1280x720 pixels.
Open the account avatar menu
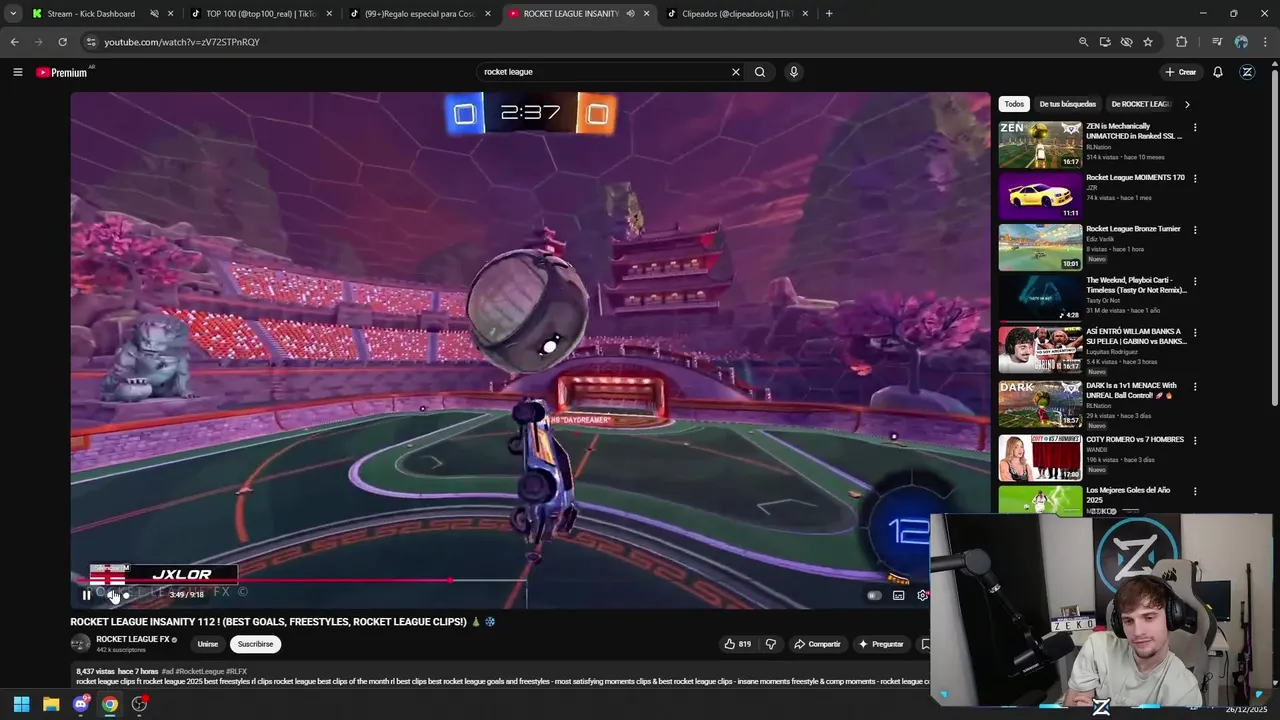pos(1247,72)
